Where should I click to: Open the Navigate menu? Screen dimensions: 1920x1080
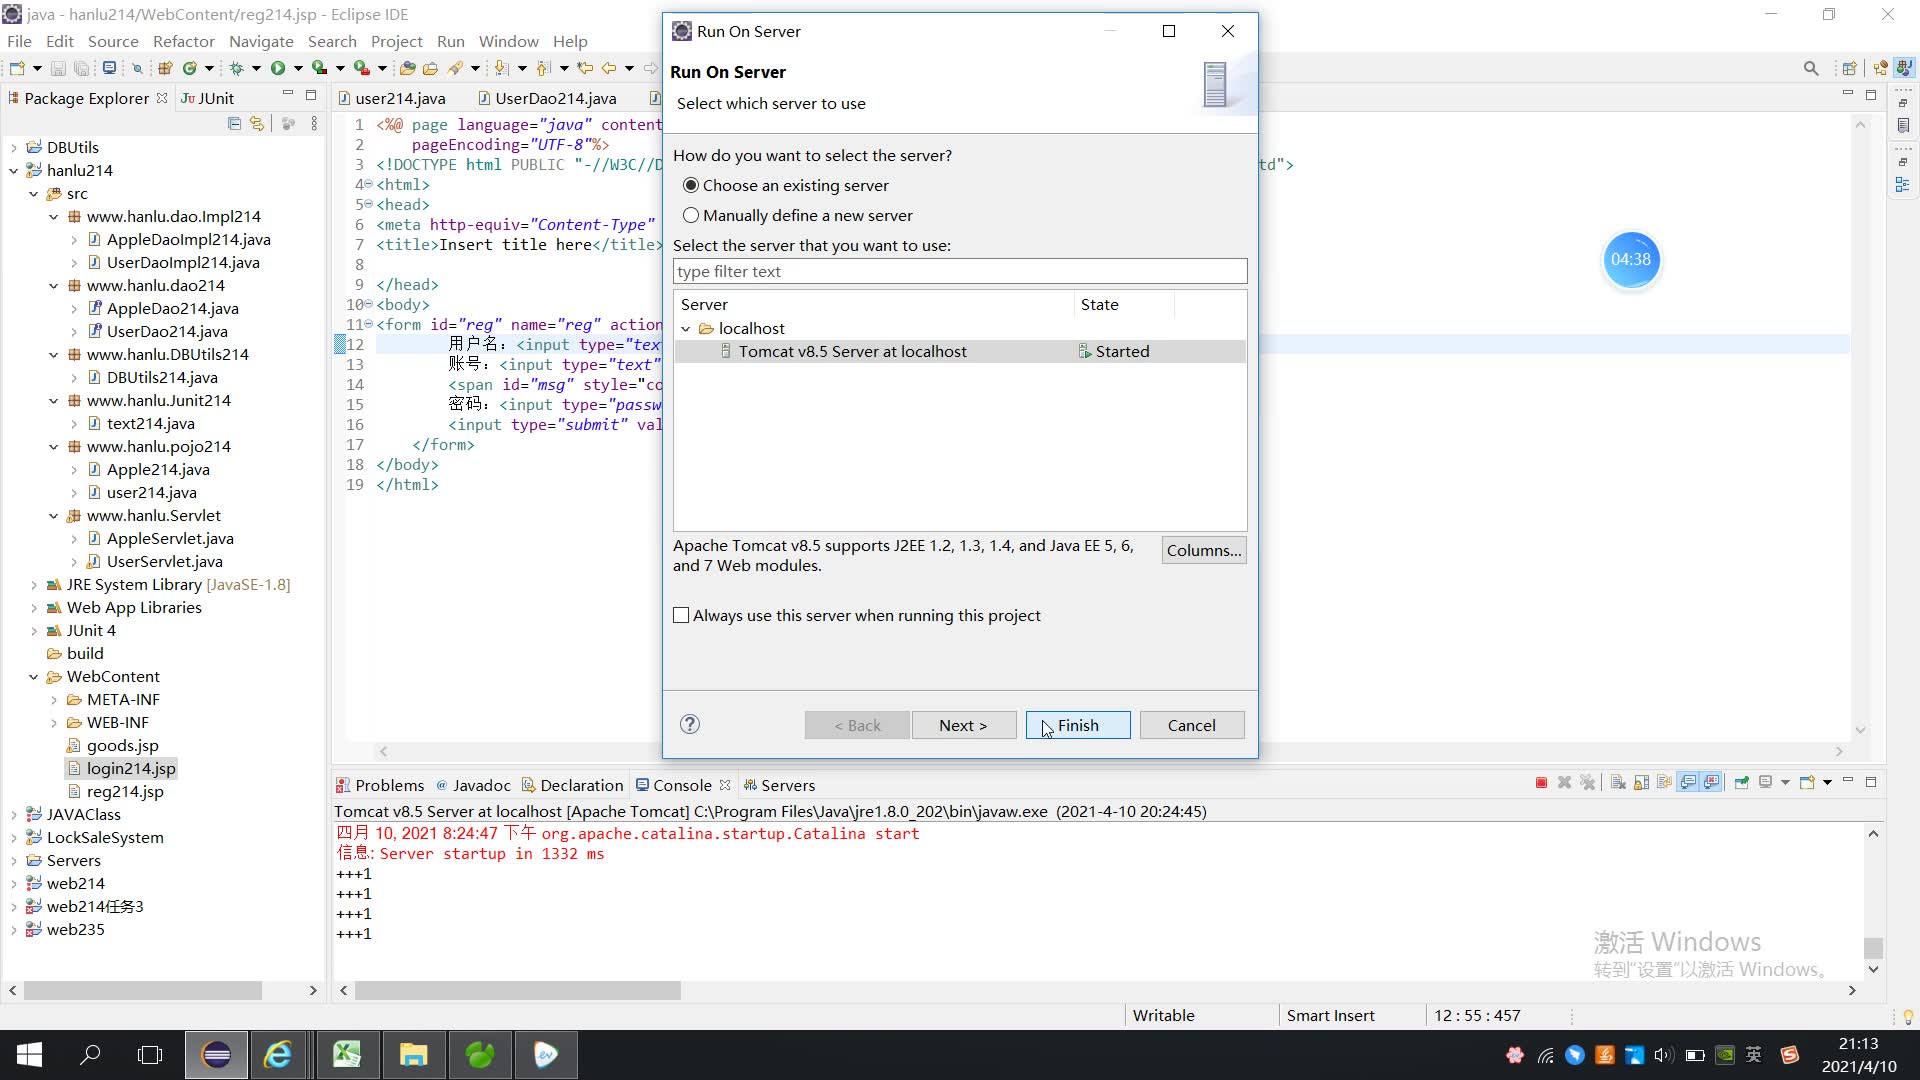(x=261, y=41)
